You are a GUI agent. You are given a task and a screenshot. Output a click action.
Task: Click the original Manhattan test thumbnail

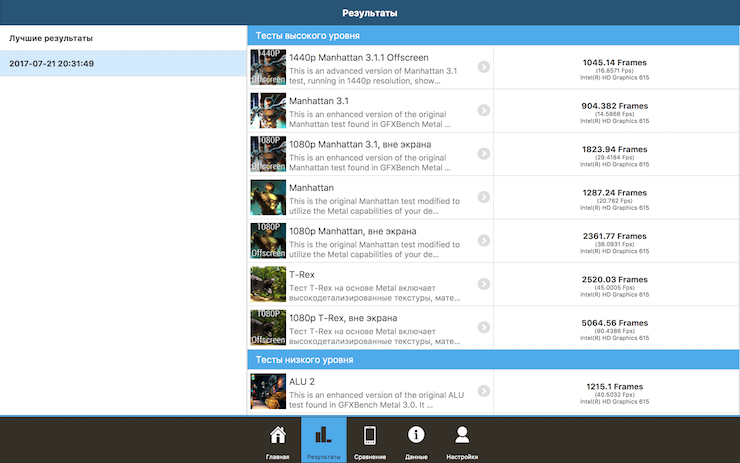(268, 197)
